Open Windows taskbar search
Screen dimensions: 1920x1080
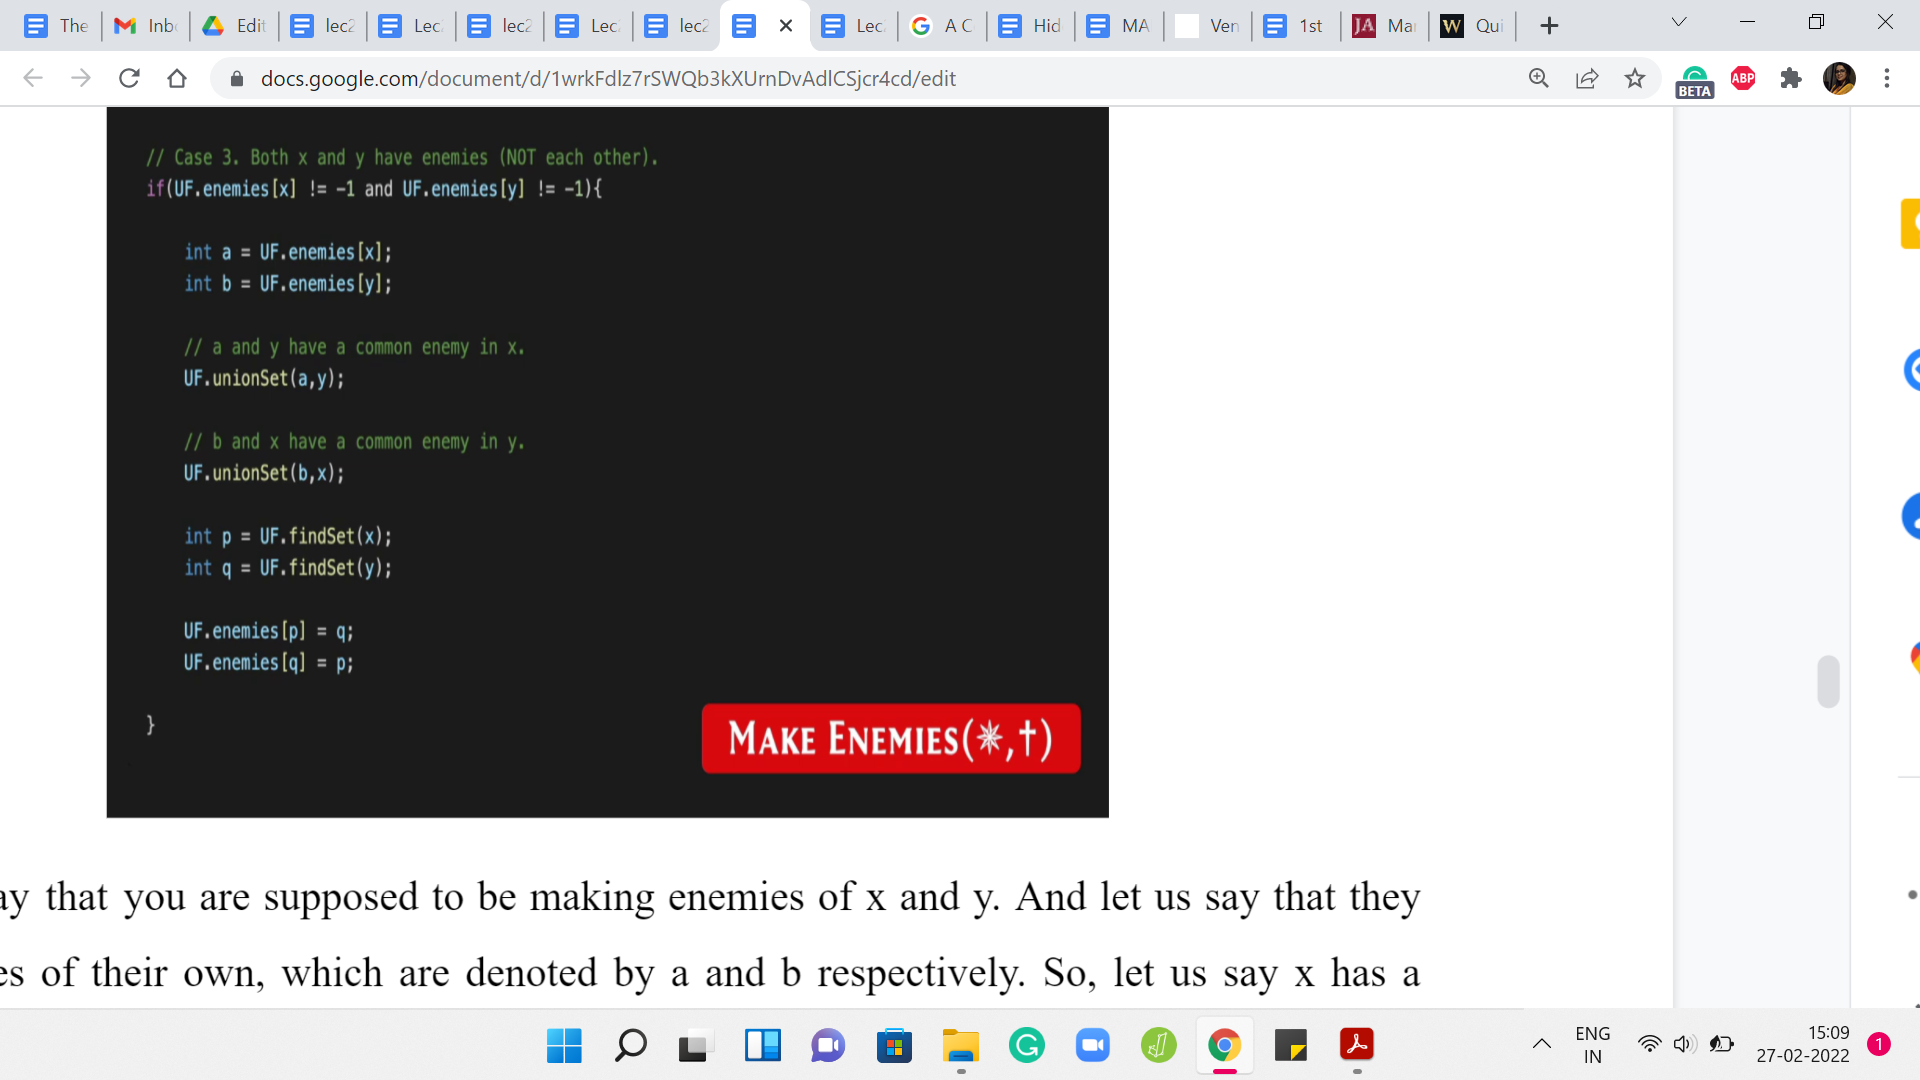pyautogui.click(x=630, y=1046)
